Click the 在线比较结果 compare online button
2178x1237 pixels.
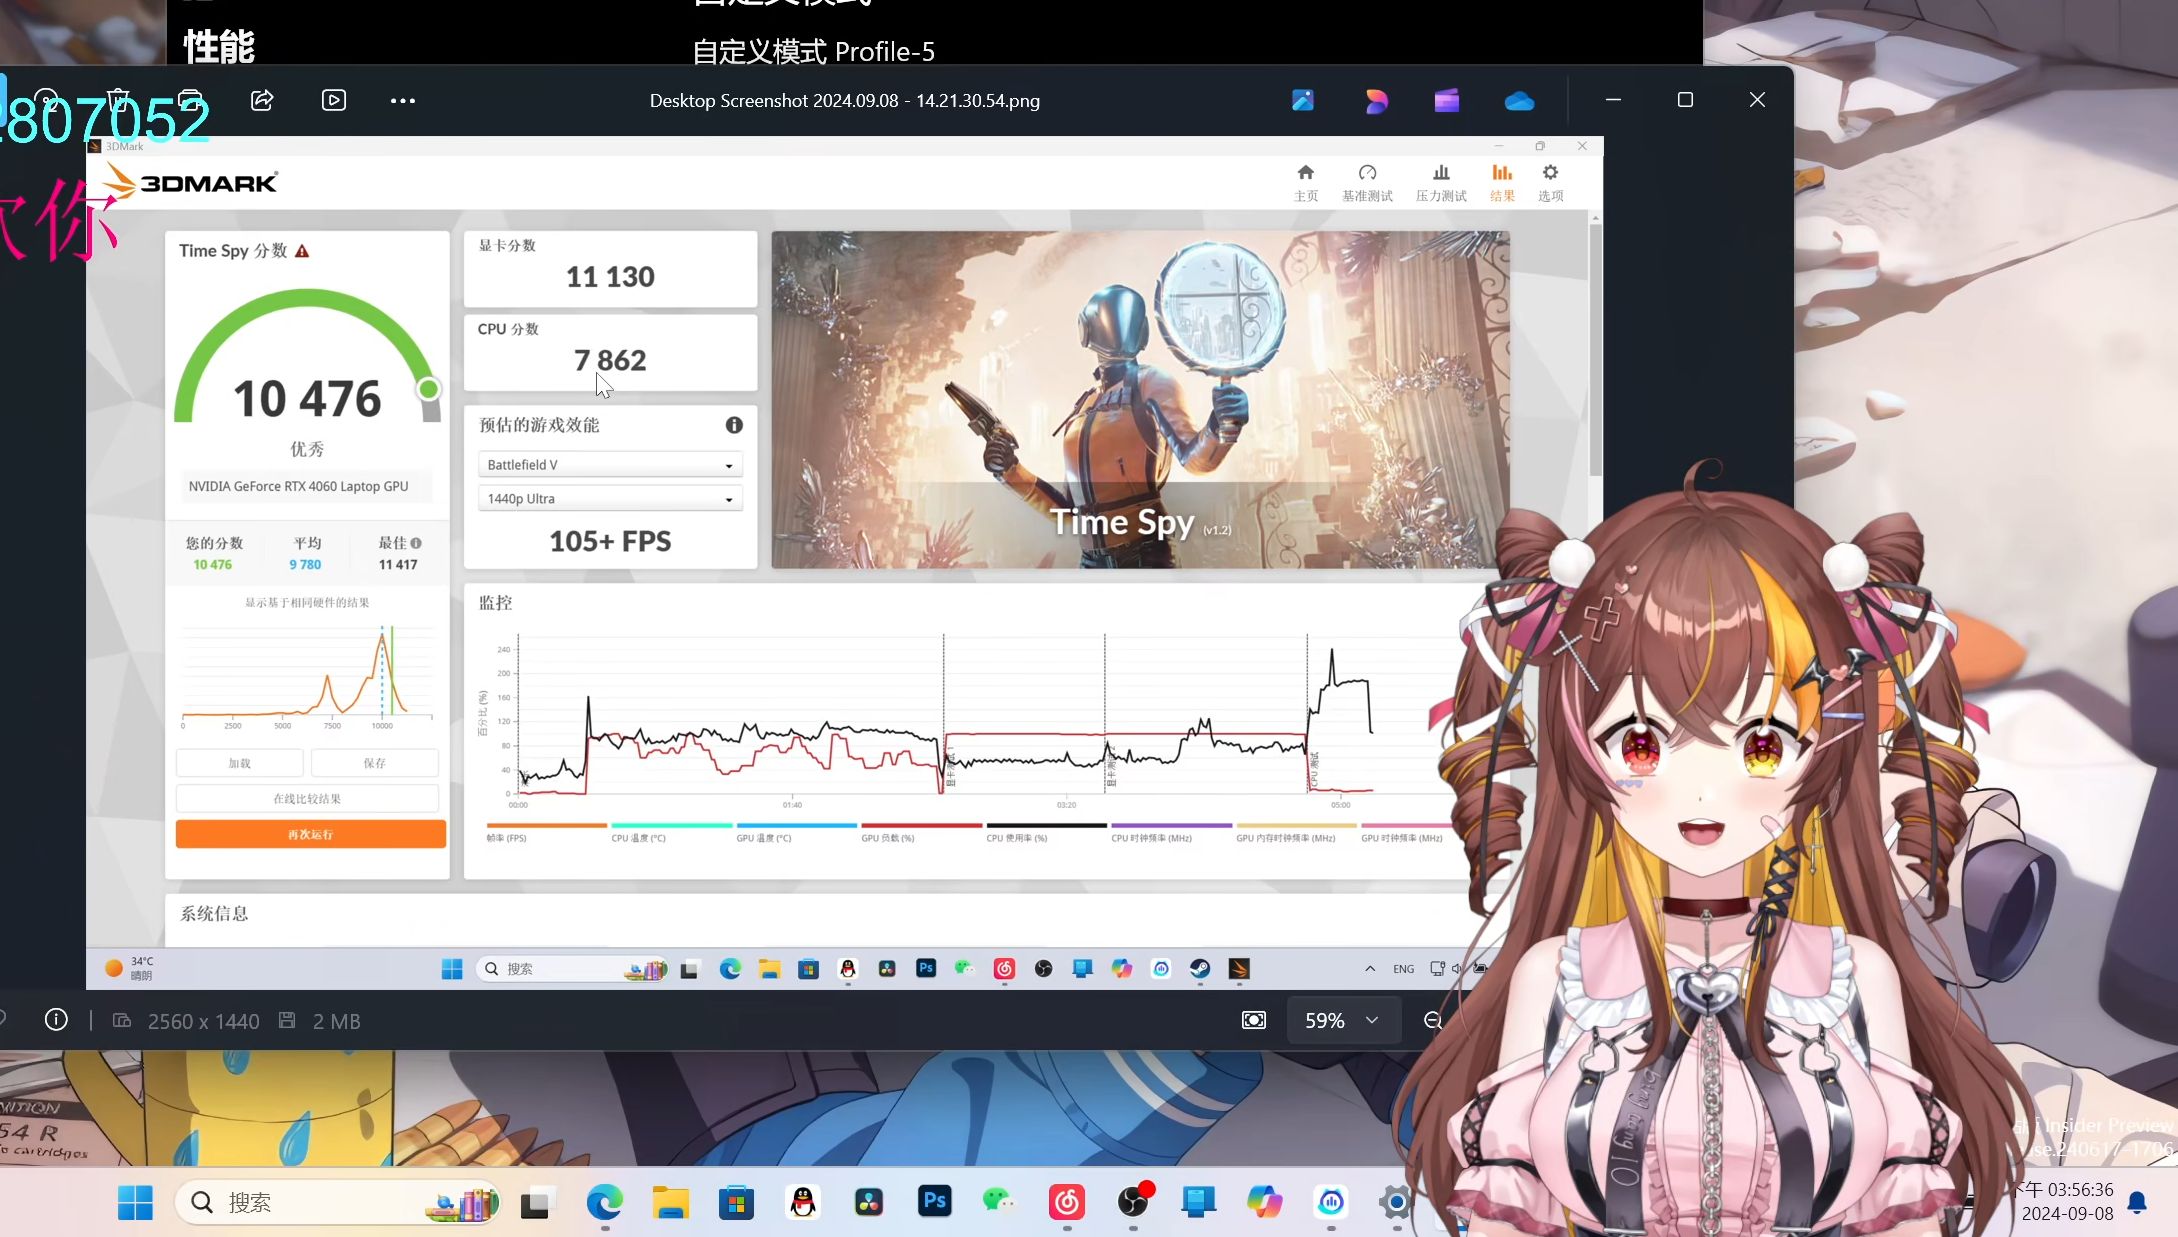click(x=307, y=798)
